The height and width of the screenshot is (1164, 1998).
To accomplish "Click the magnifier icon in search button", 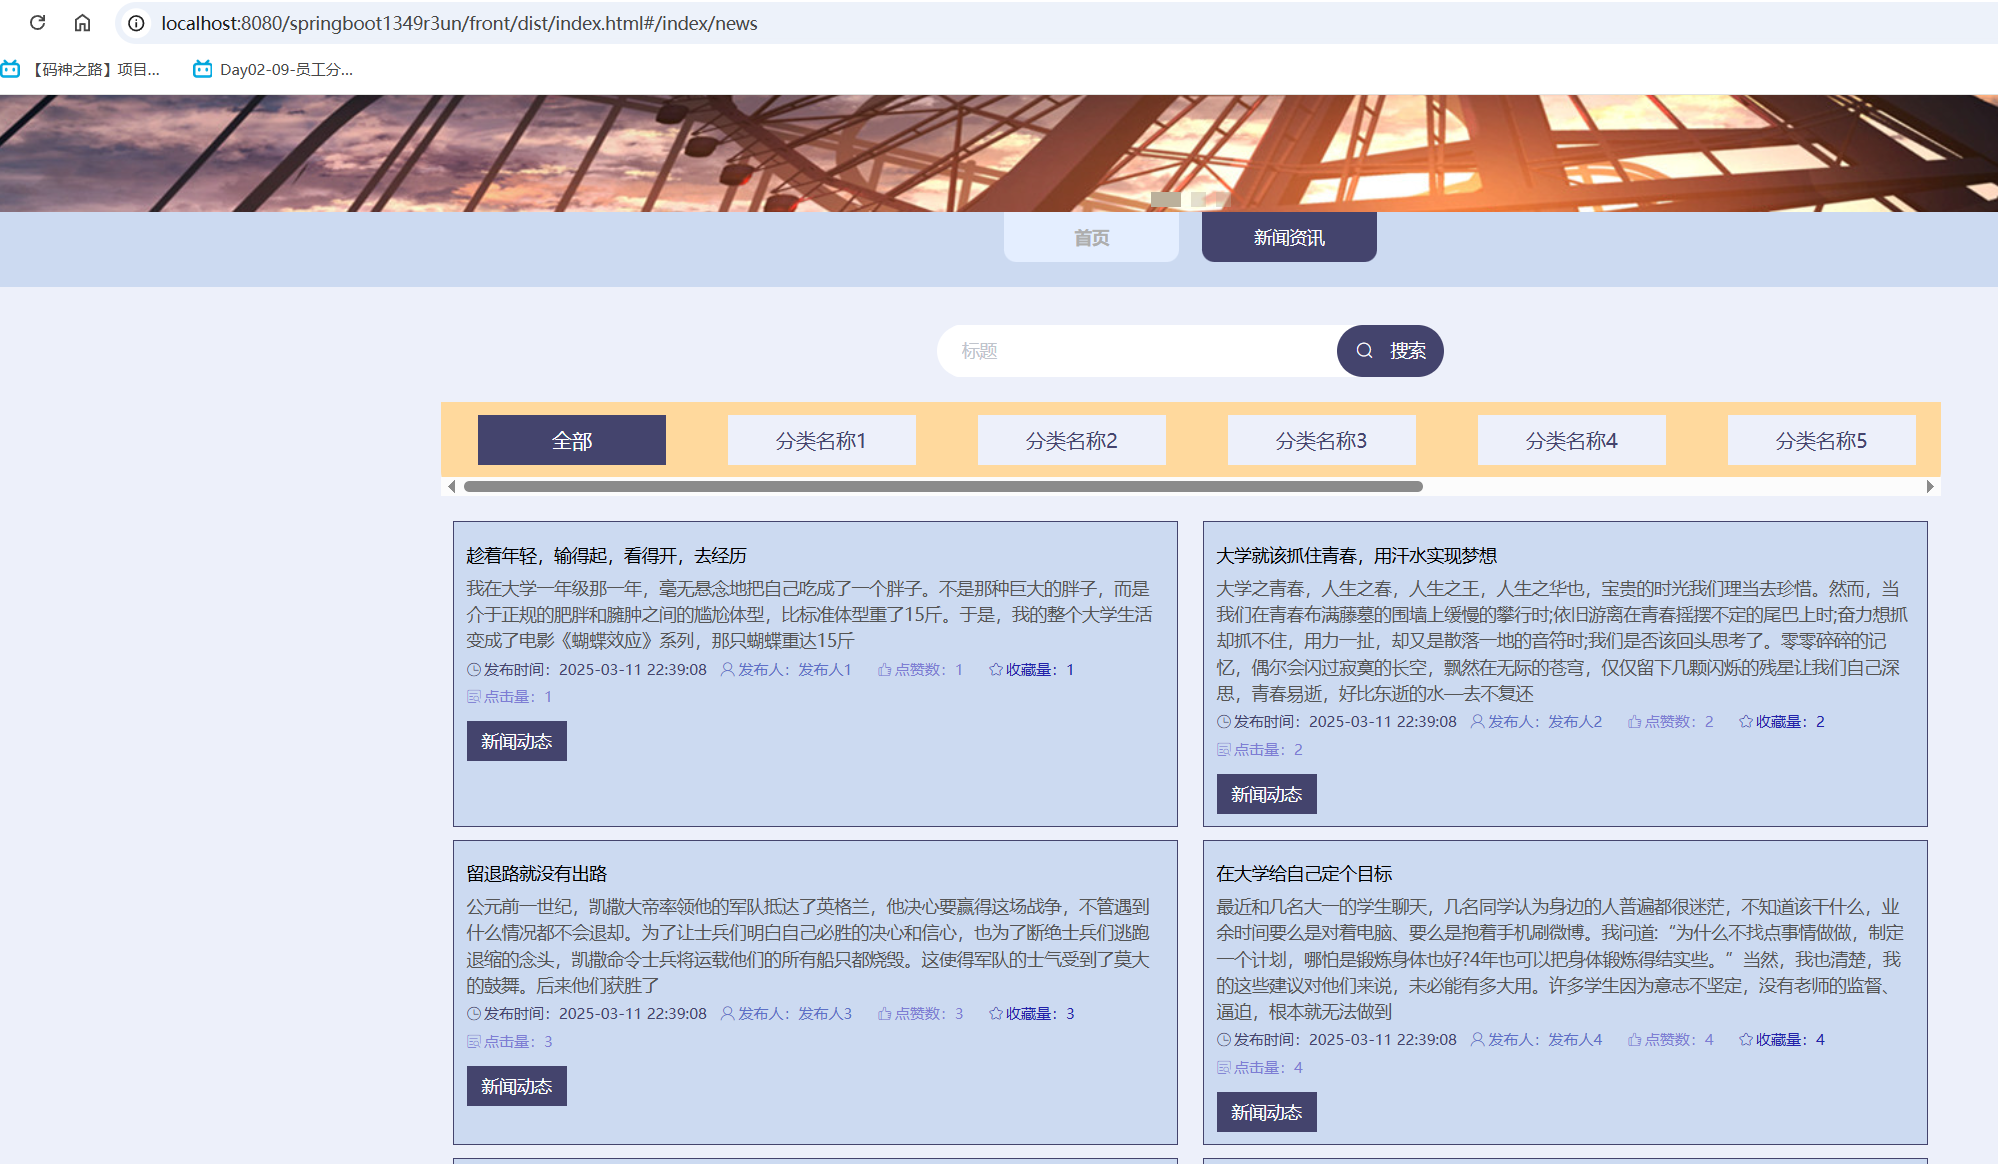I will click(1364, 351).
